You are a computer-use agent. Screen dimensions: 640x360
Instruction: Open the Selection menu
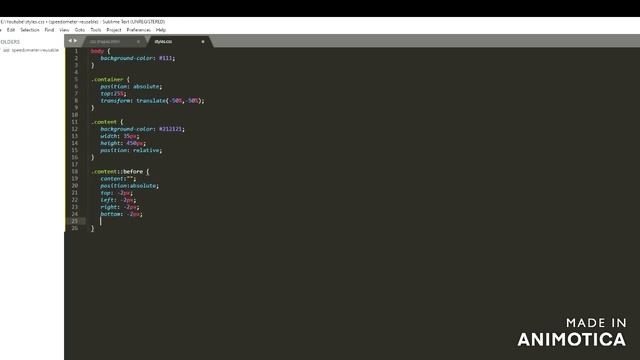pyautogui.click(x=30, y=30)
